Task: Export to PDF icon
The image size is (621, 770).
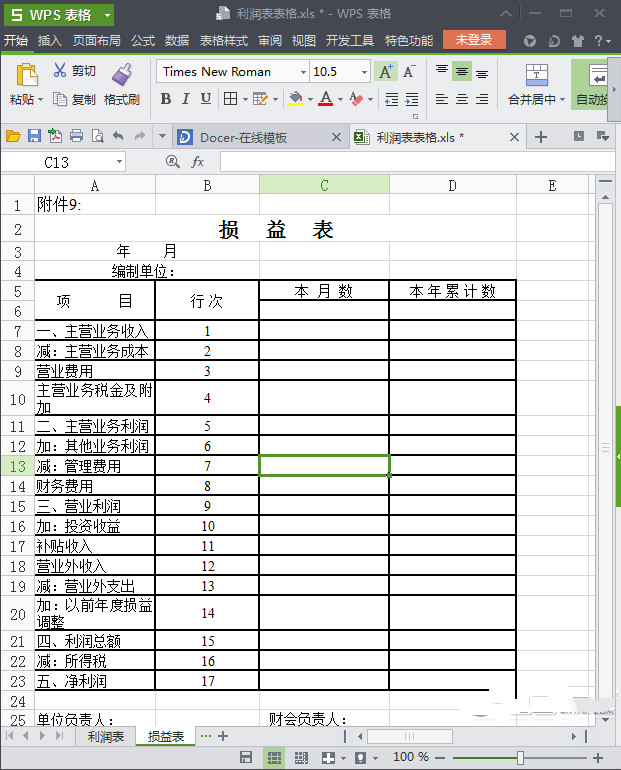Action: click(55, 136)
